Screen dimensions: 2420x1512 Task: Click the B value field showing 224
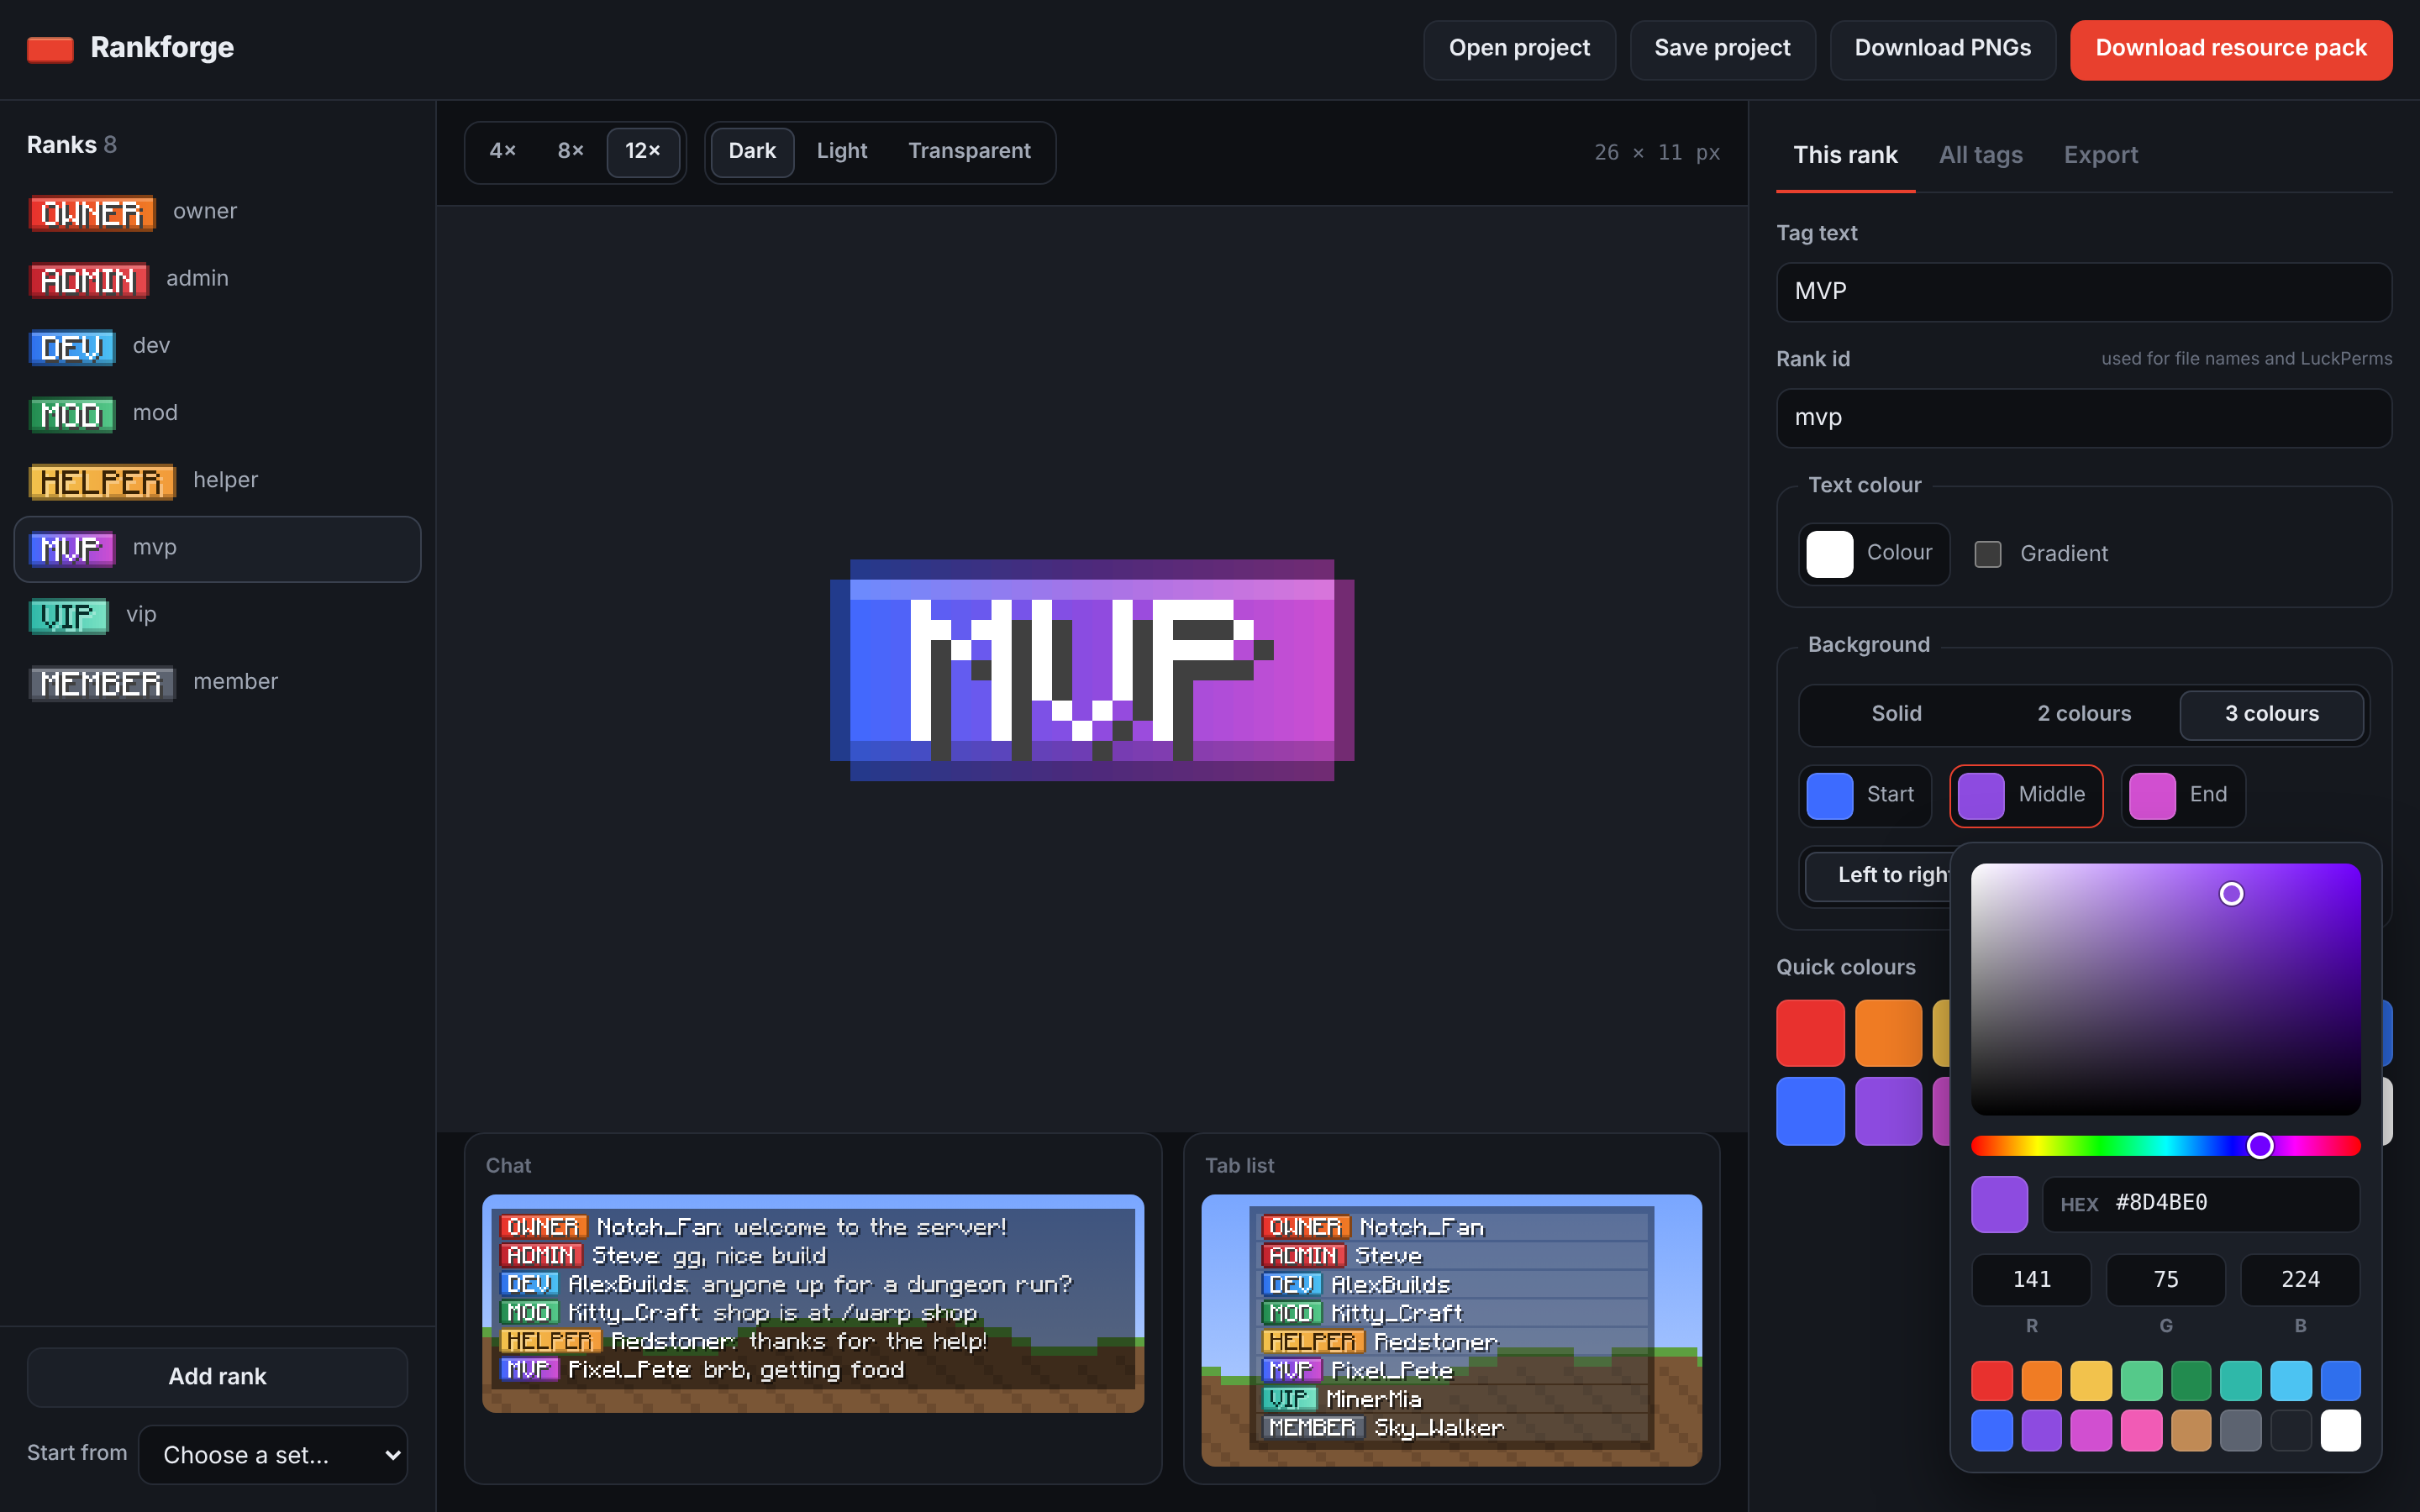[2300, 1280]
